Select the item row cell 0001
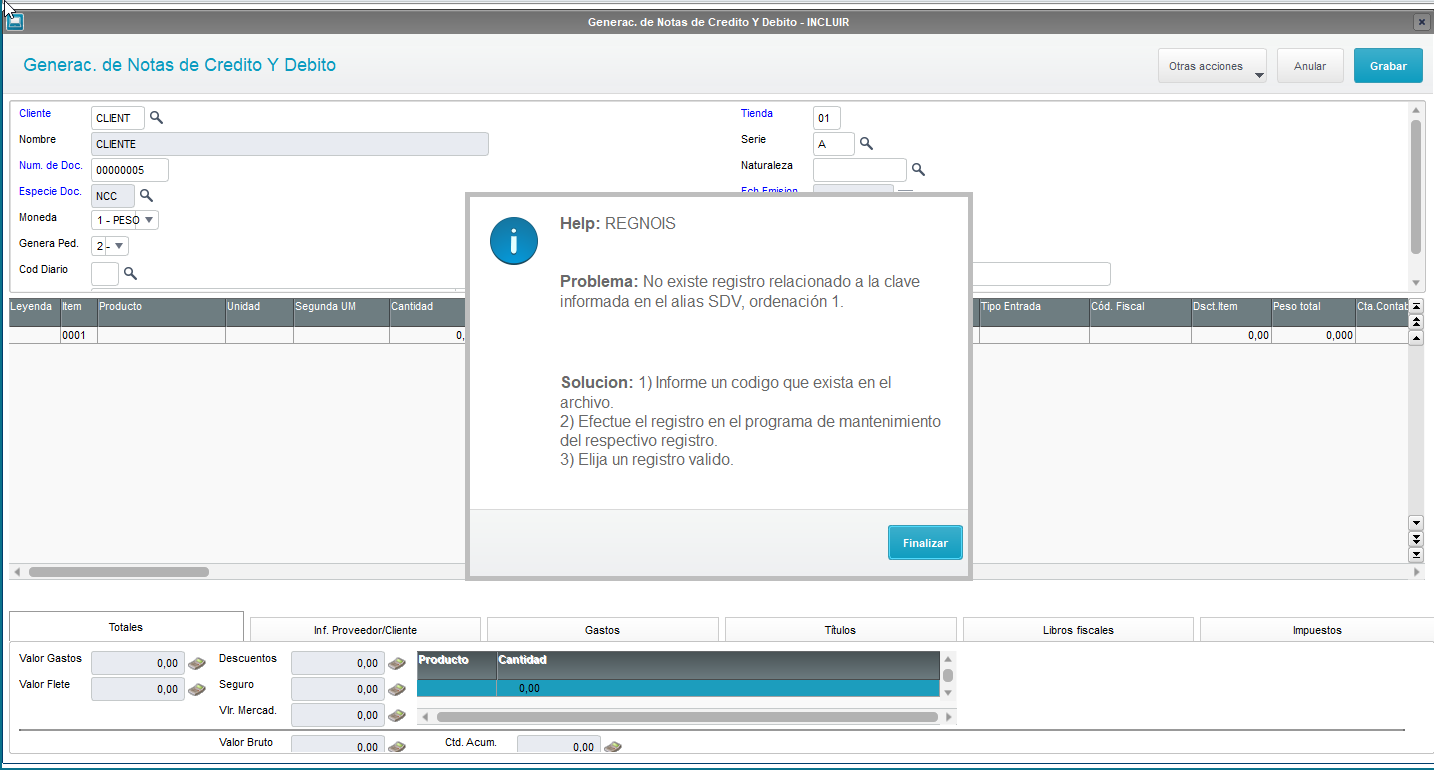The width and height of the screenshot is (1434, 770). pos(79,336)
